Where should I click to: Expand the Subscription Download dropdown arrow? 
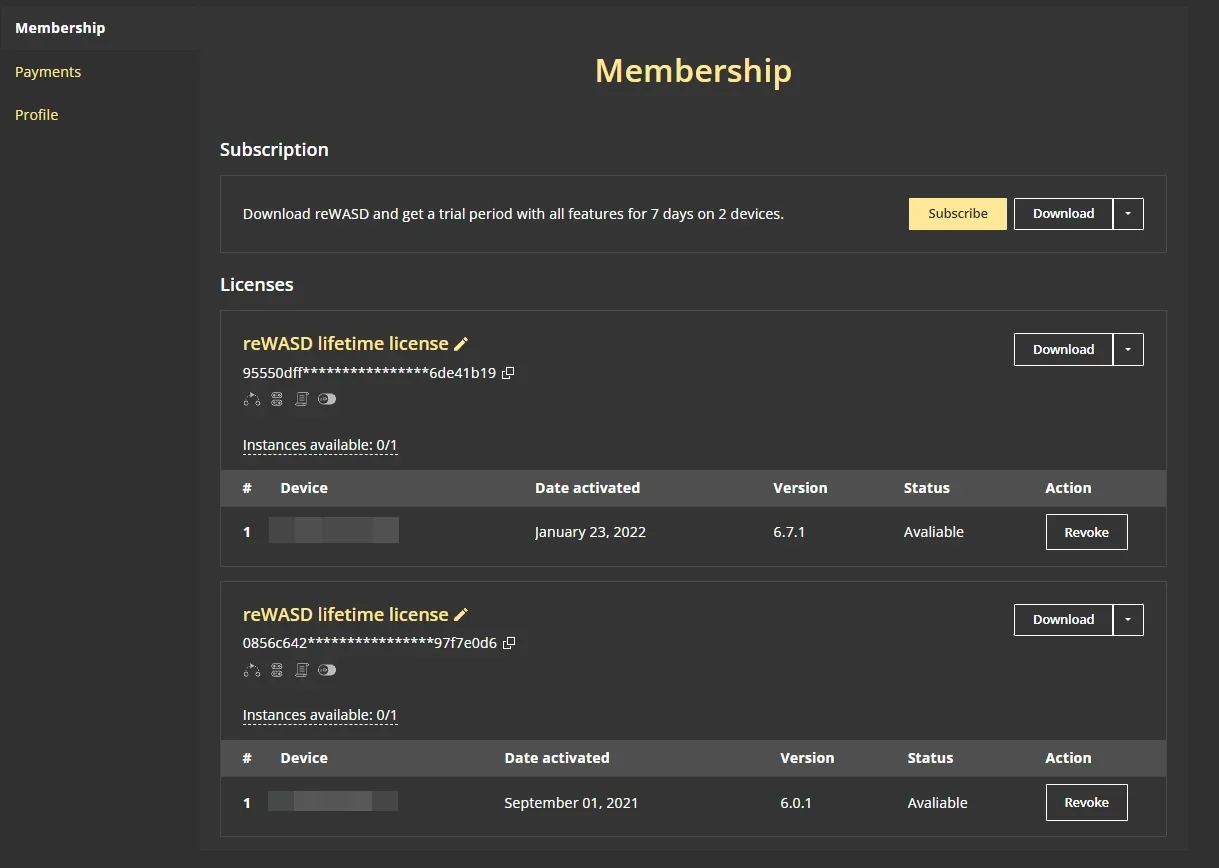click(1128, 214)
